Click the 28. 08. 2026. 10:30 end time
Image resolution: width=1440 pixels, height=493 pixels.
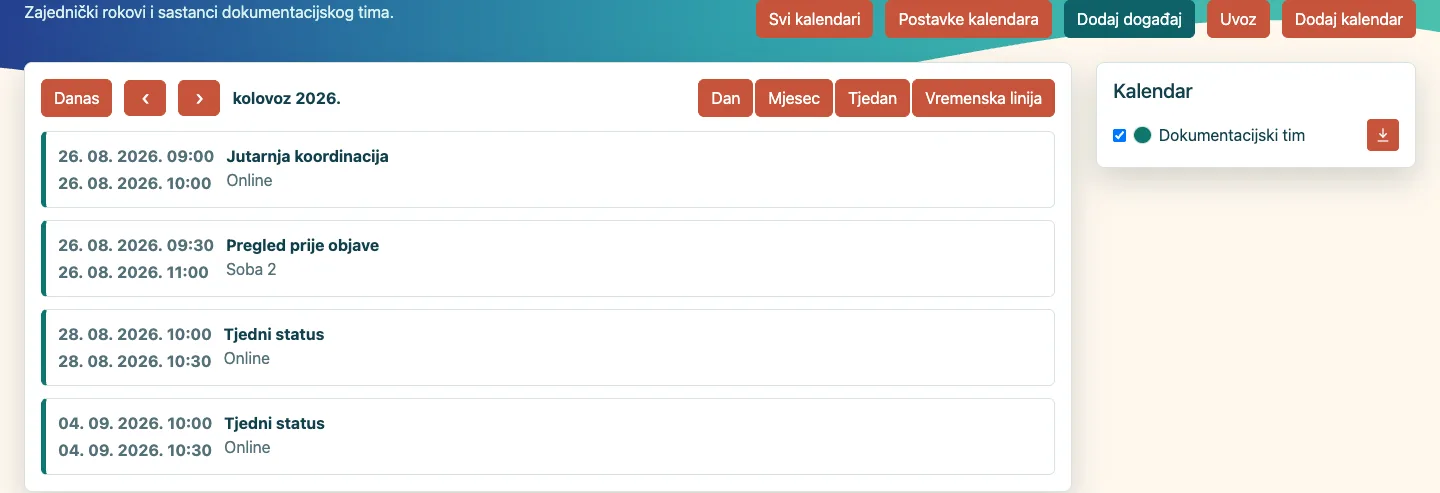pos(135,361)
